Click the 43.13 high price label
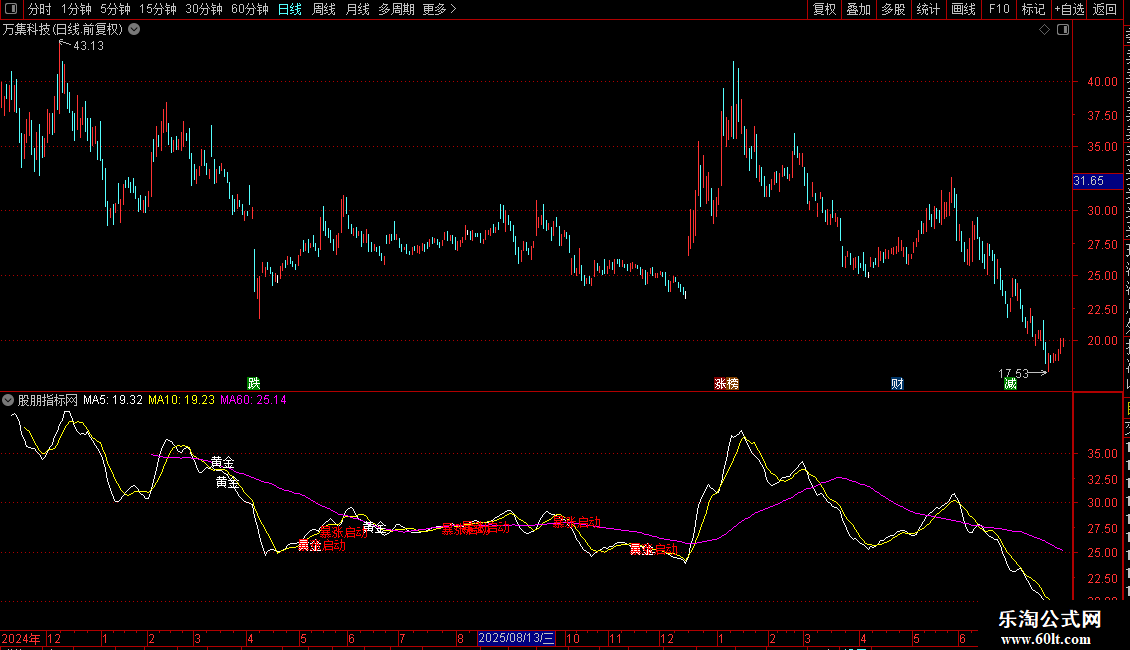The width and height of the screenshot is (1130, 650). (x=89, y=46)
